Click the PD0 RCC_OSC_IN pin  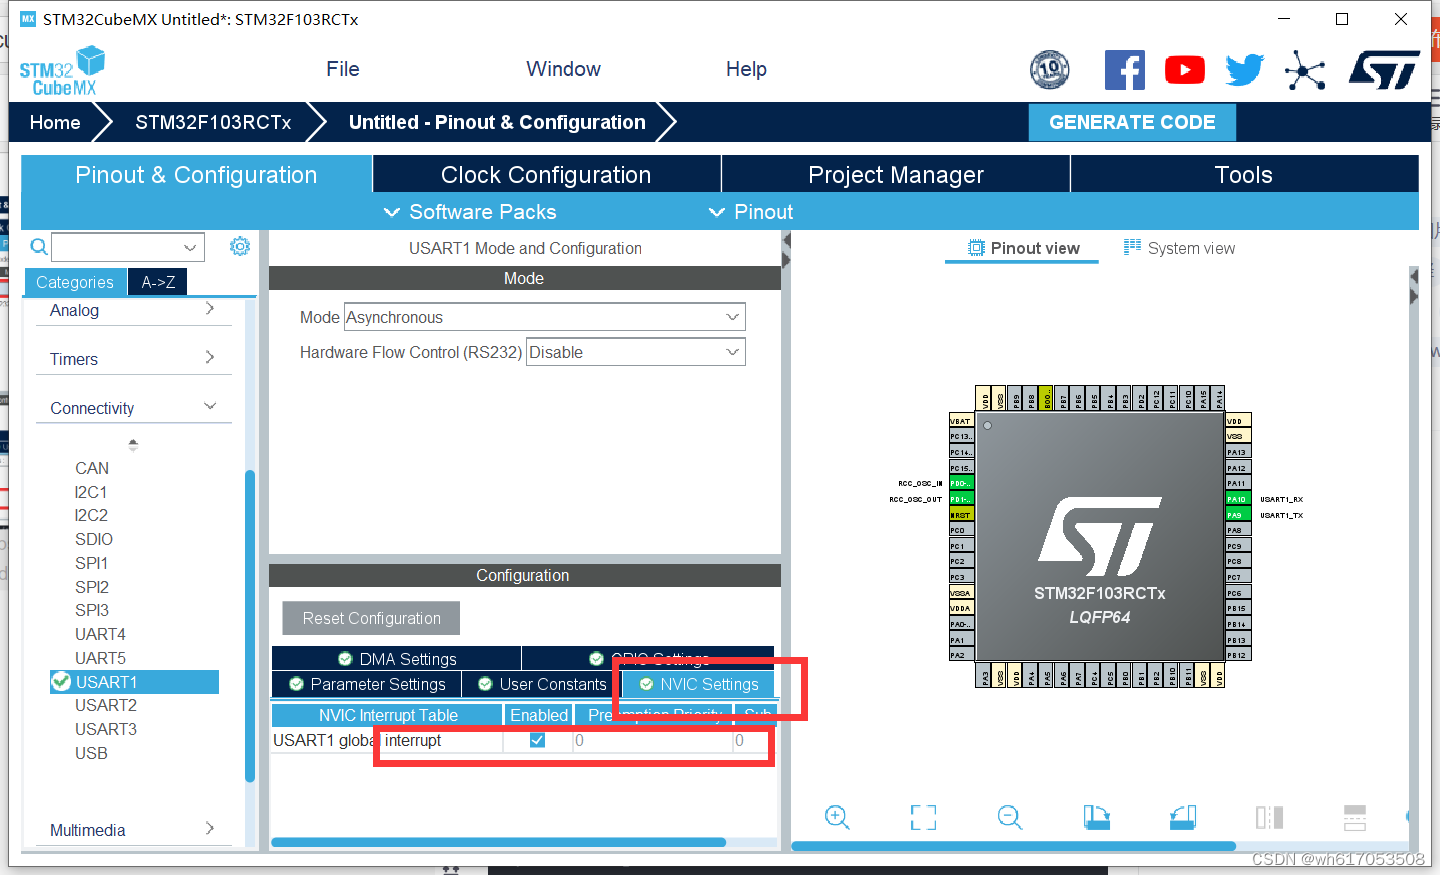961,483
